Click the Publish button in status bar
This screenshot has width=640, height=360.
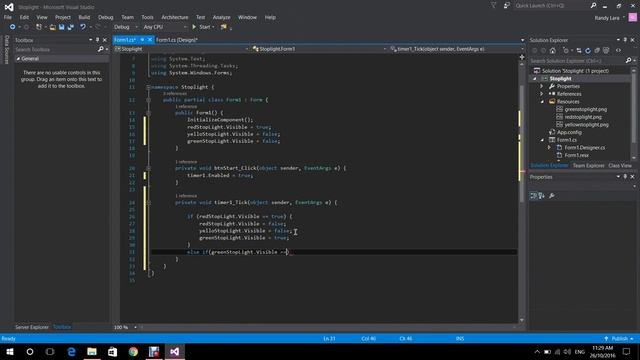[619, 339]
